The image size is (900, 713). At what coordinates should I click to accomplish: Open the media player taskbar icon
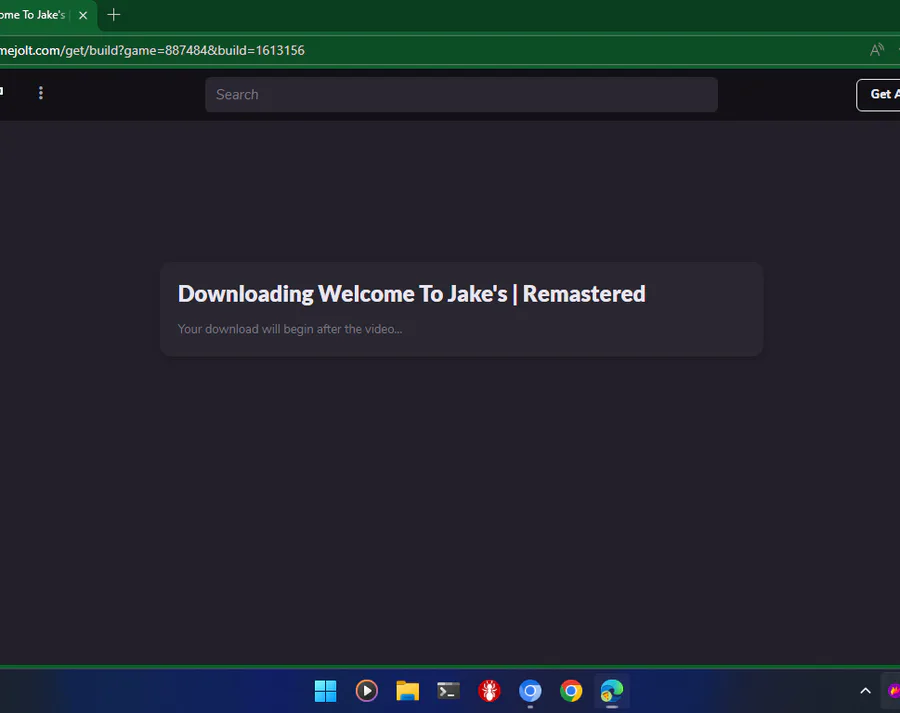pos(367,691)
